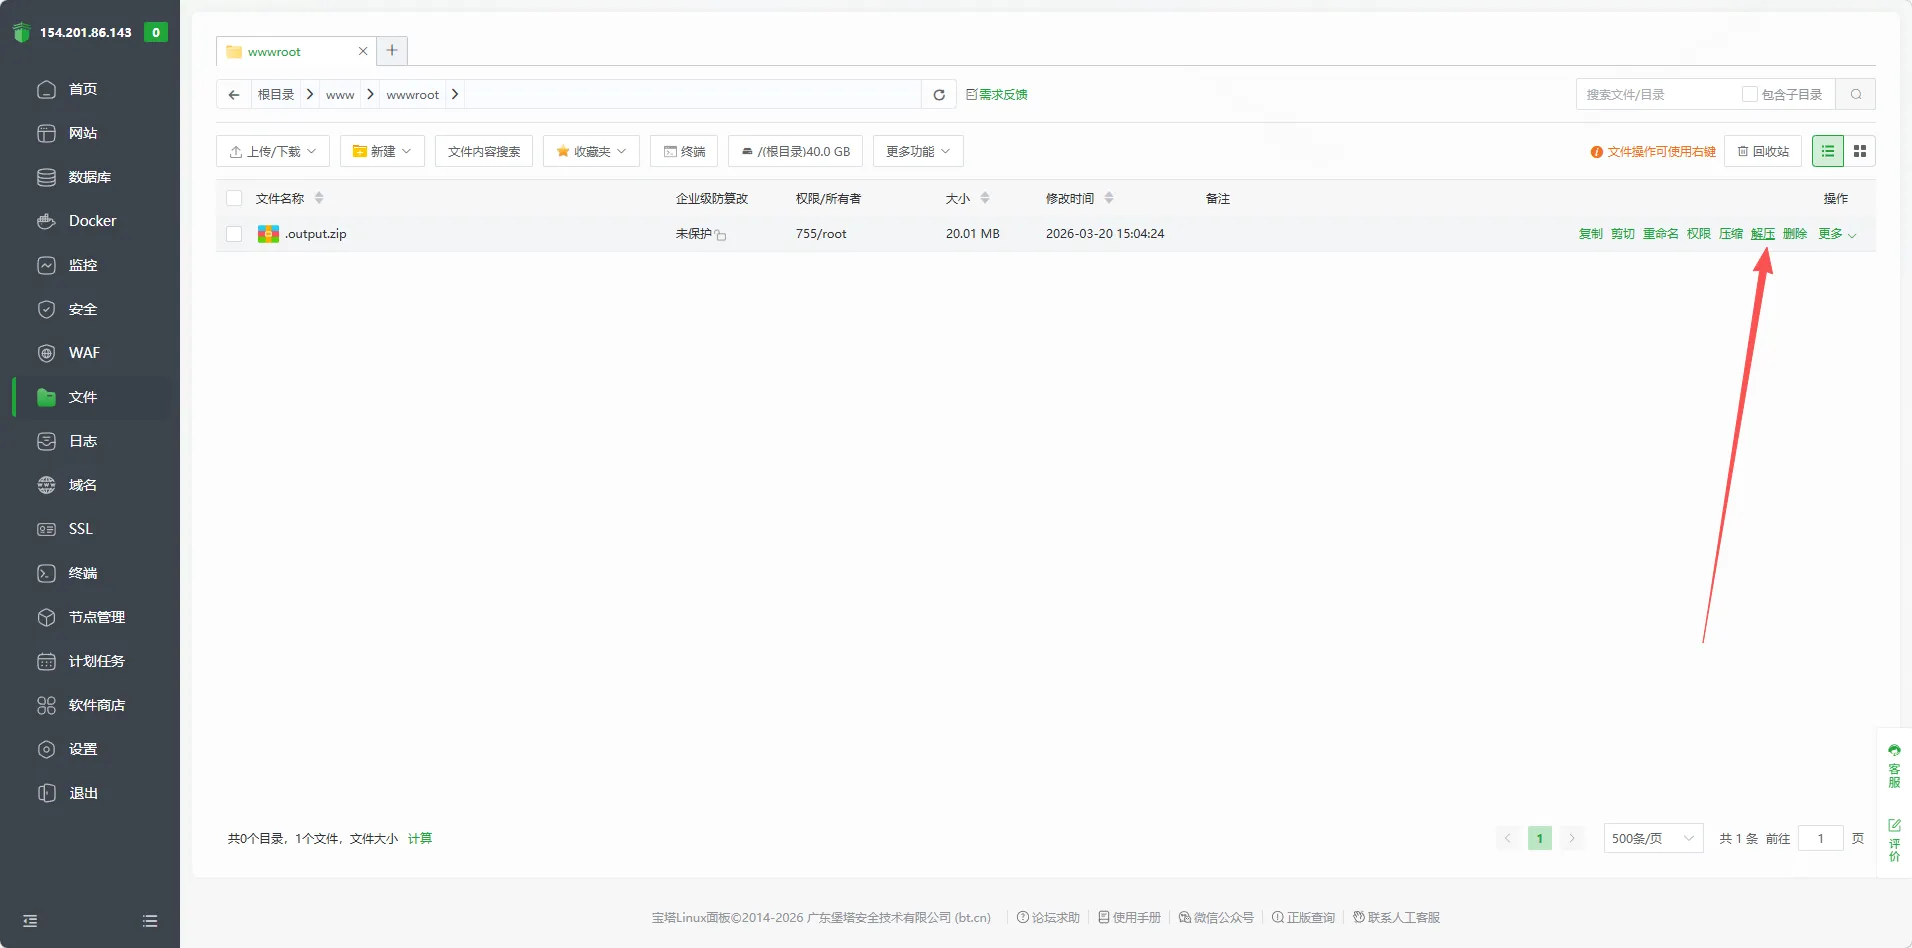Switch to list view icon

click(x=1827, y=151)
